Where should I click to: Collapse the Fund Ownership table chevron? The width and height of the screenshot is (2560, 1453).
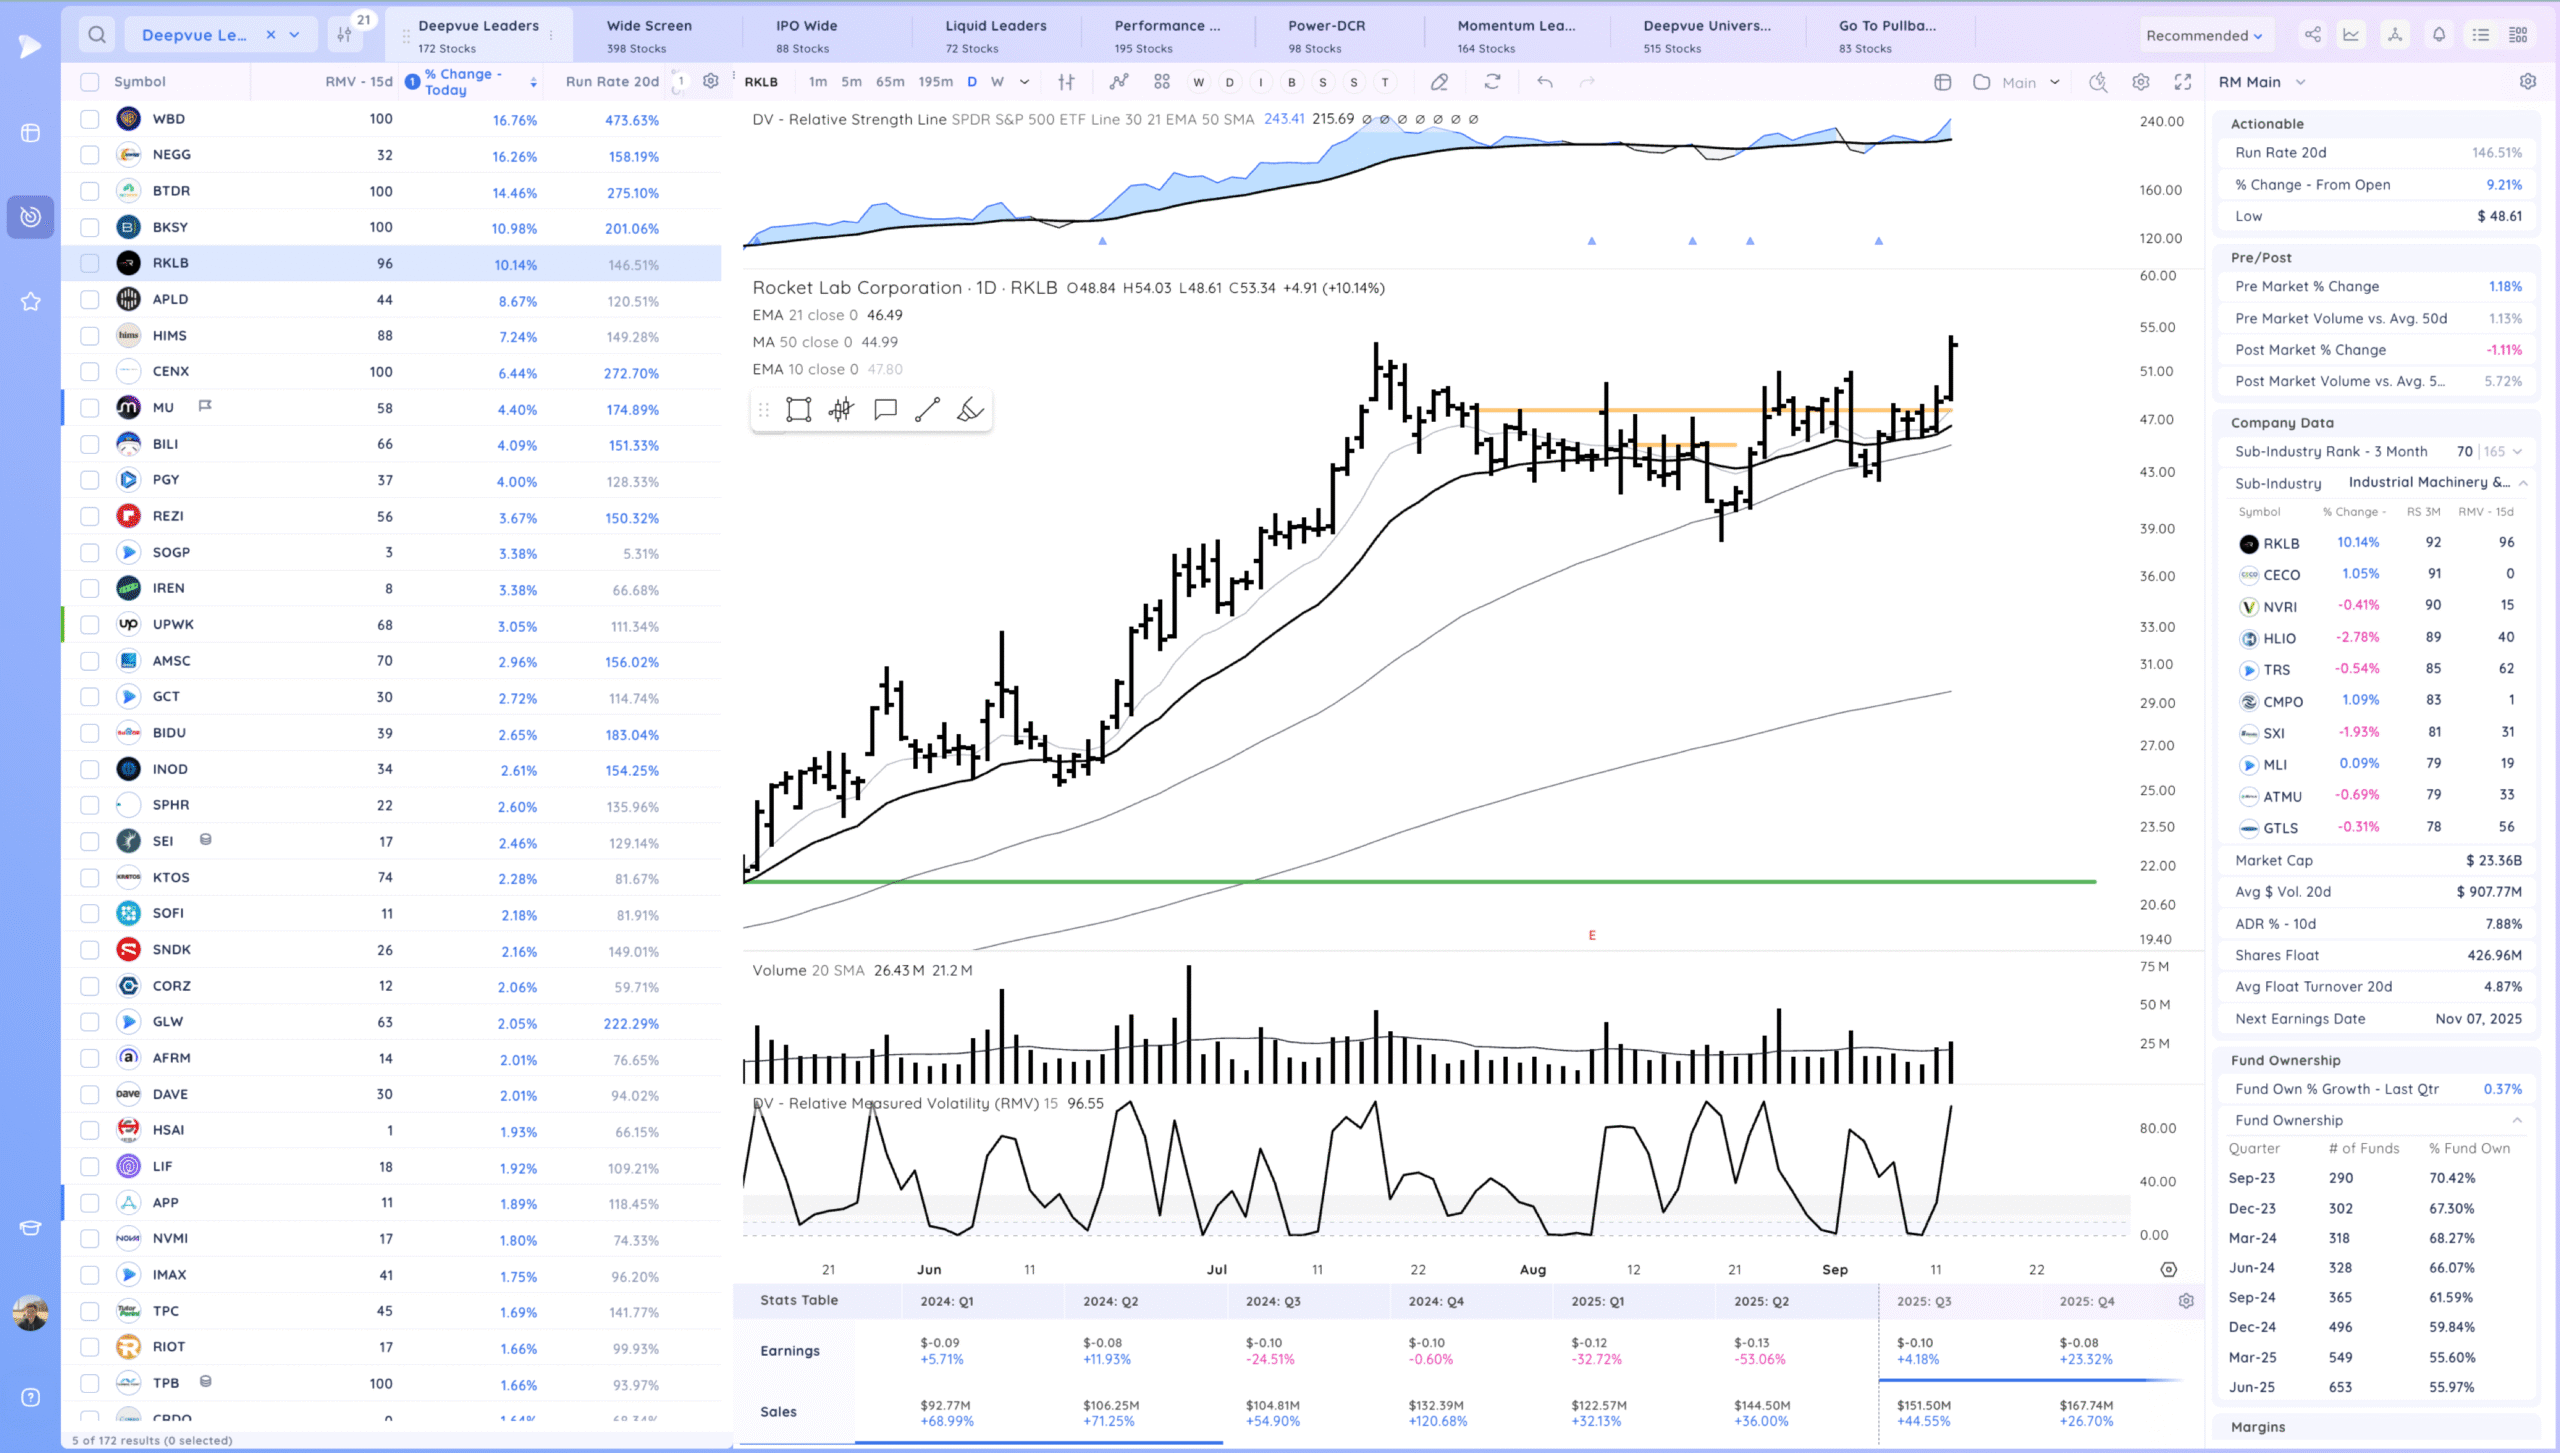pyautogui.click(x=2517, y=1120)
